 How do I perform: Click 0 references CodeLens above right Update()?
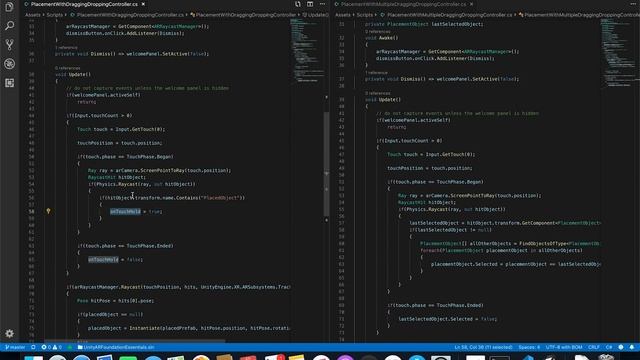378,93
